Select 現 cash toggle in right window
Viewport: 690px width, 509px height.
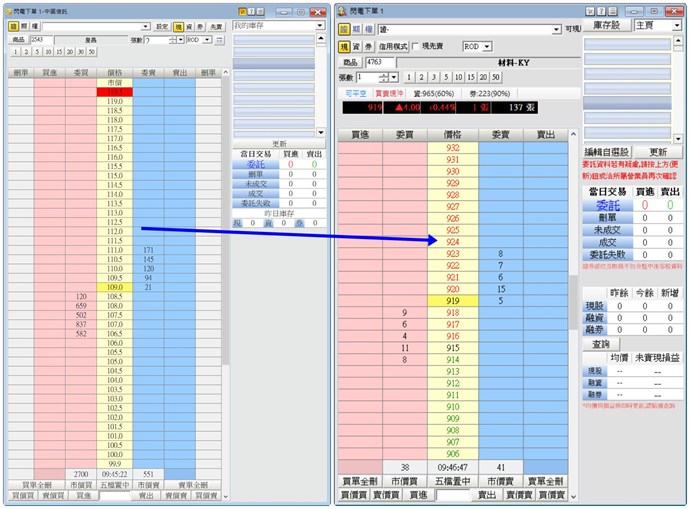tap(344, 47)
